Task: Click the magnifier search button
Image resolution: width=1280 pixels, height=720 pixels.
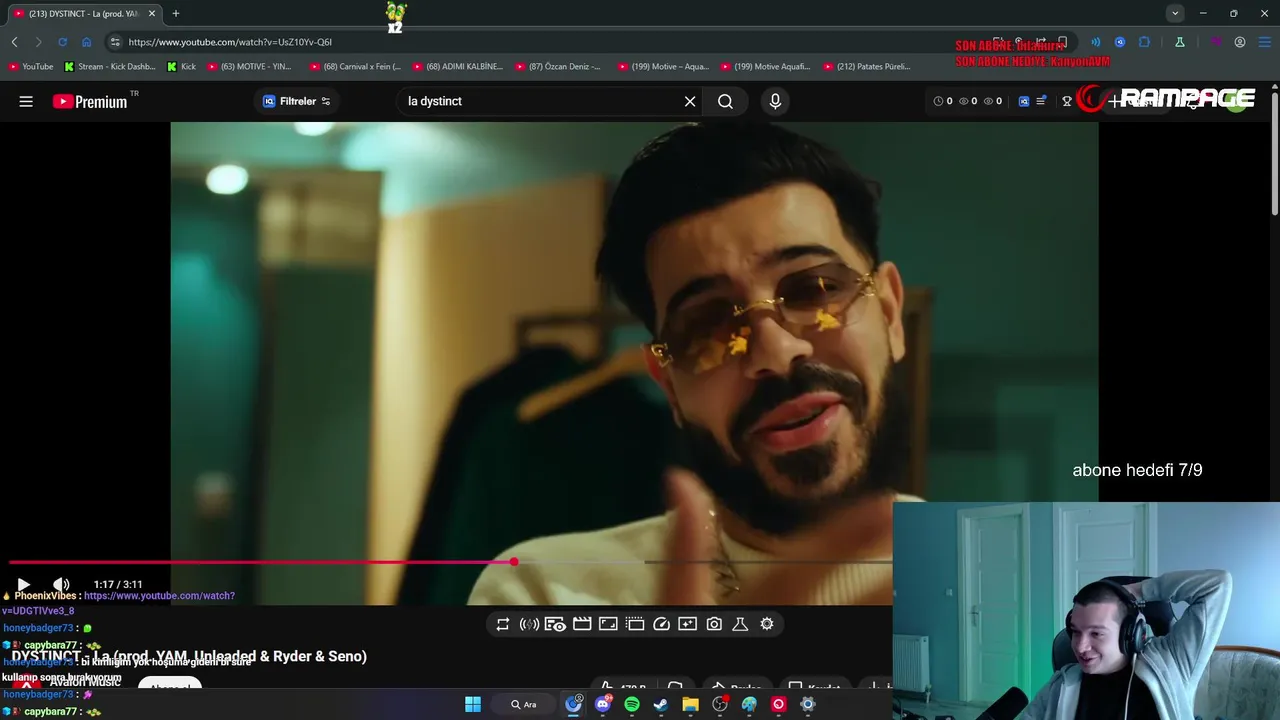Action: [725, 101]
